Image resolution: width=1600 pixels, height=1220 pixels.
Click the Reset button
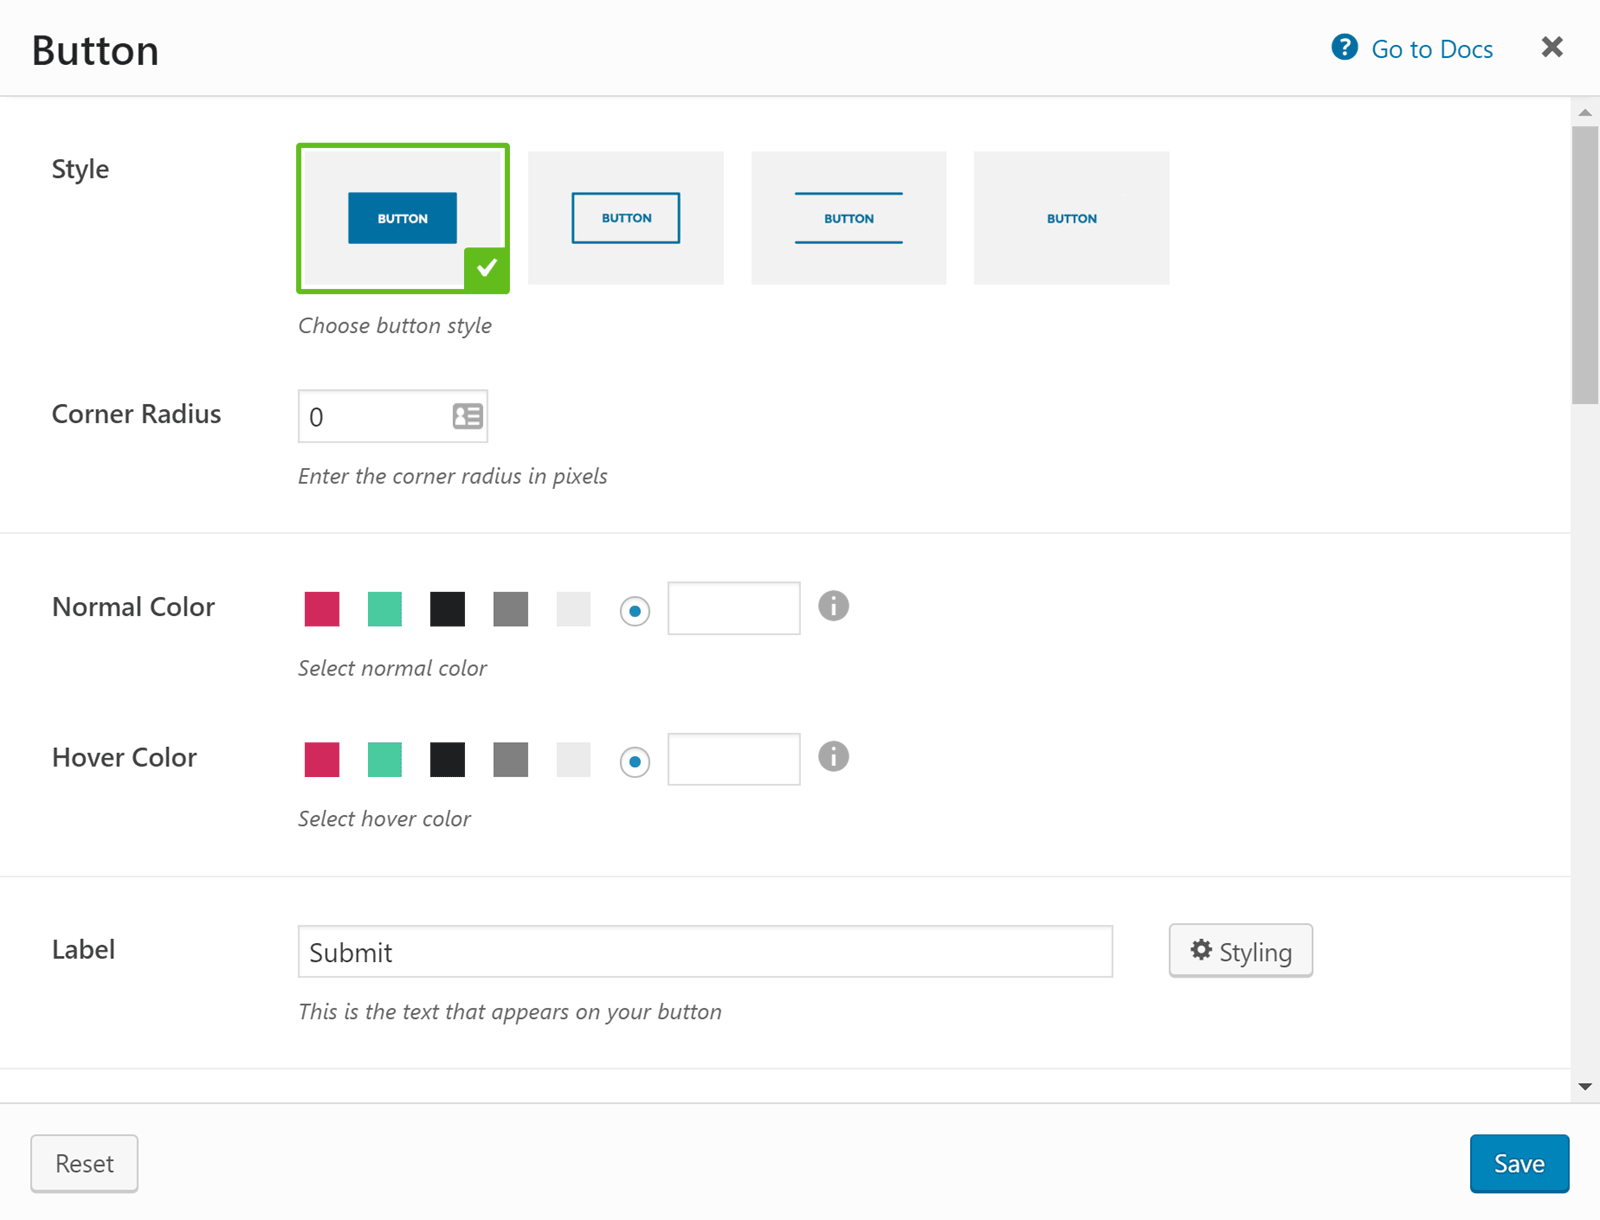pyautogui.click(x=84, y=1163)
